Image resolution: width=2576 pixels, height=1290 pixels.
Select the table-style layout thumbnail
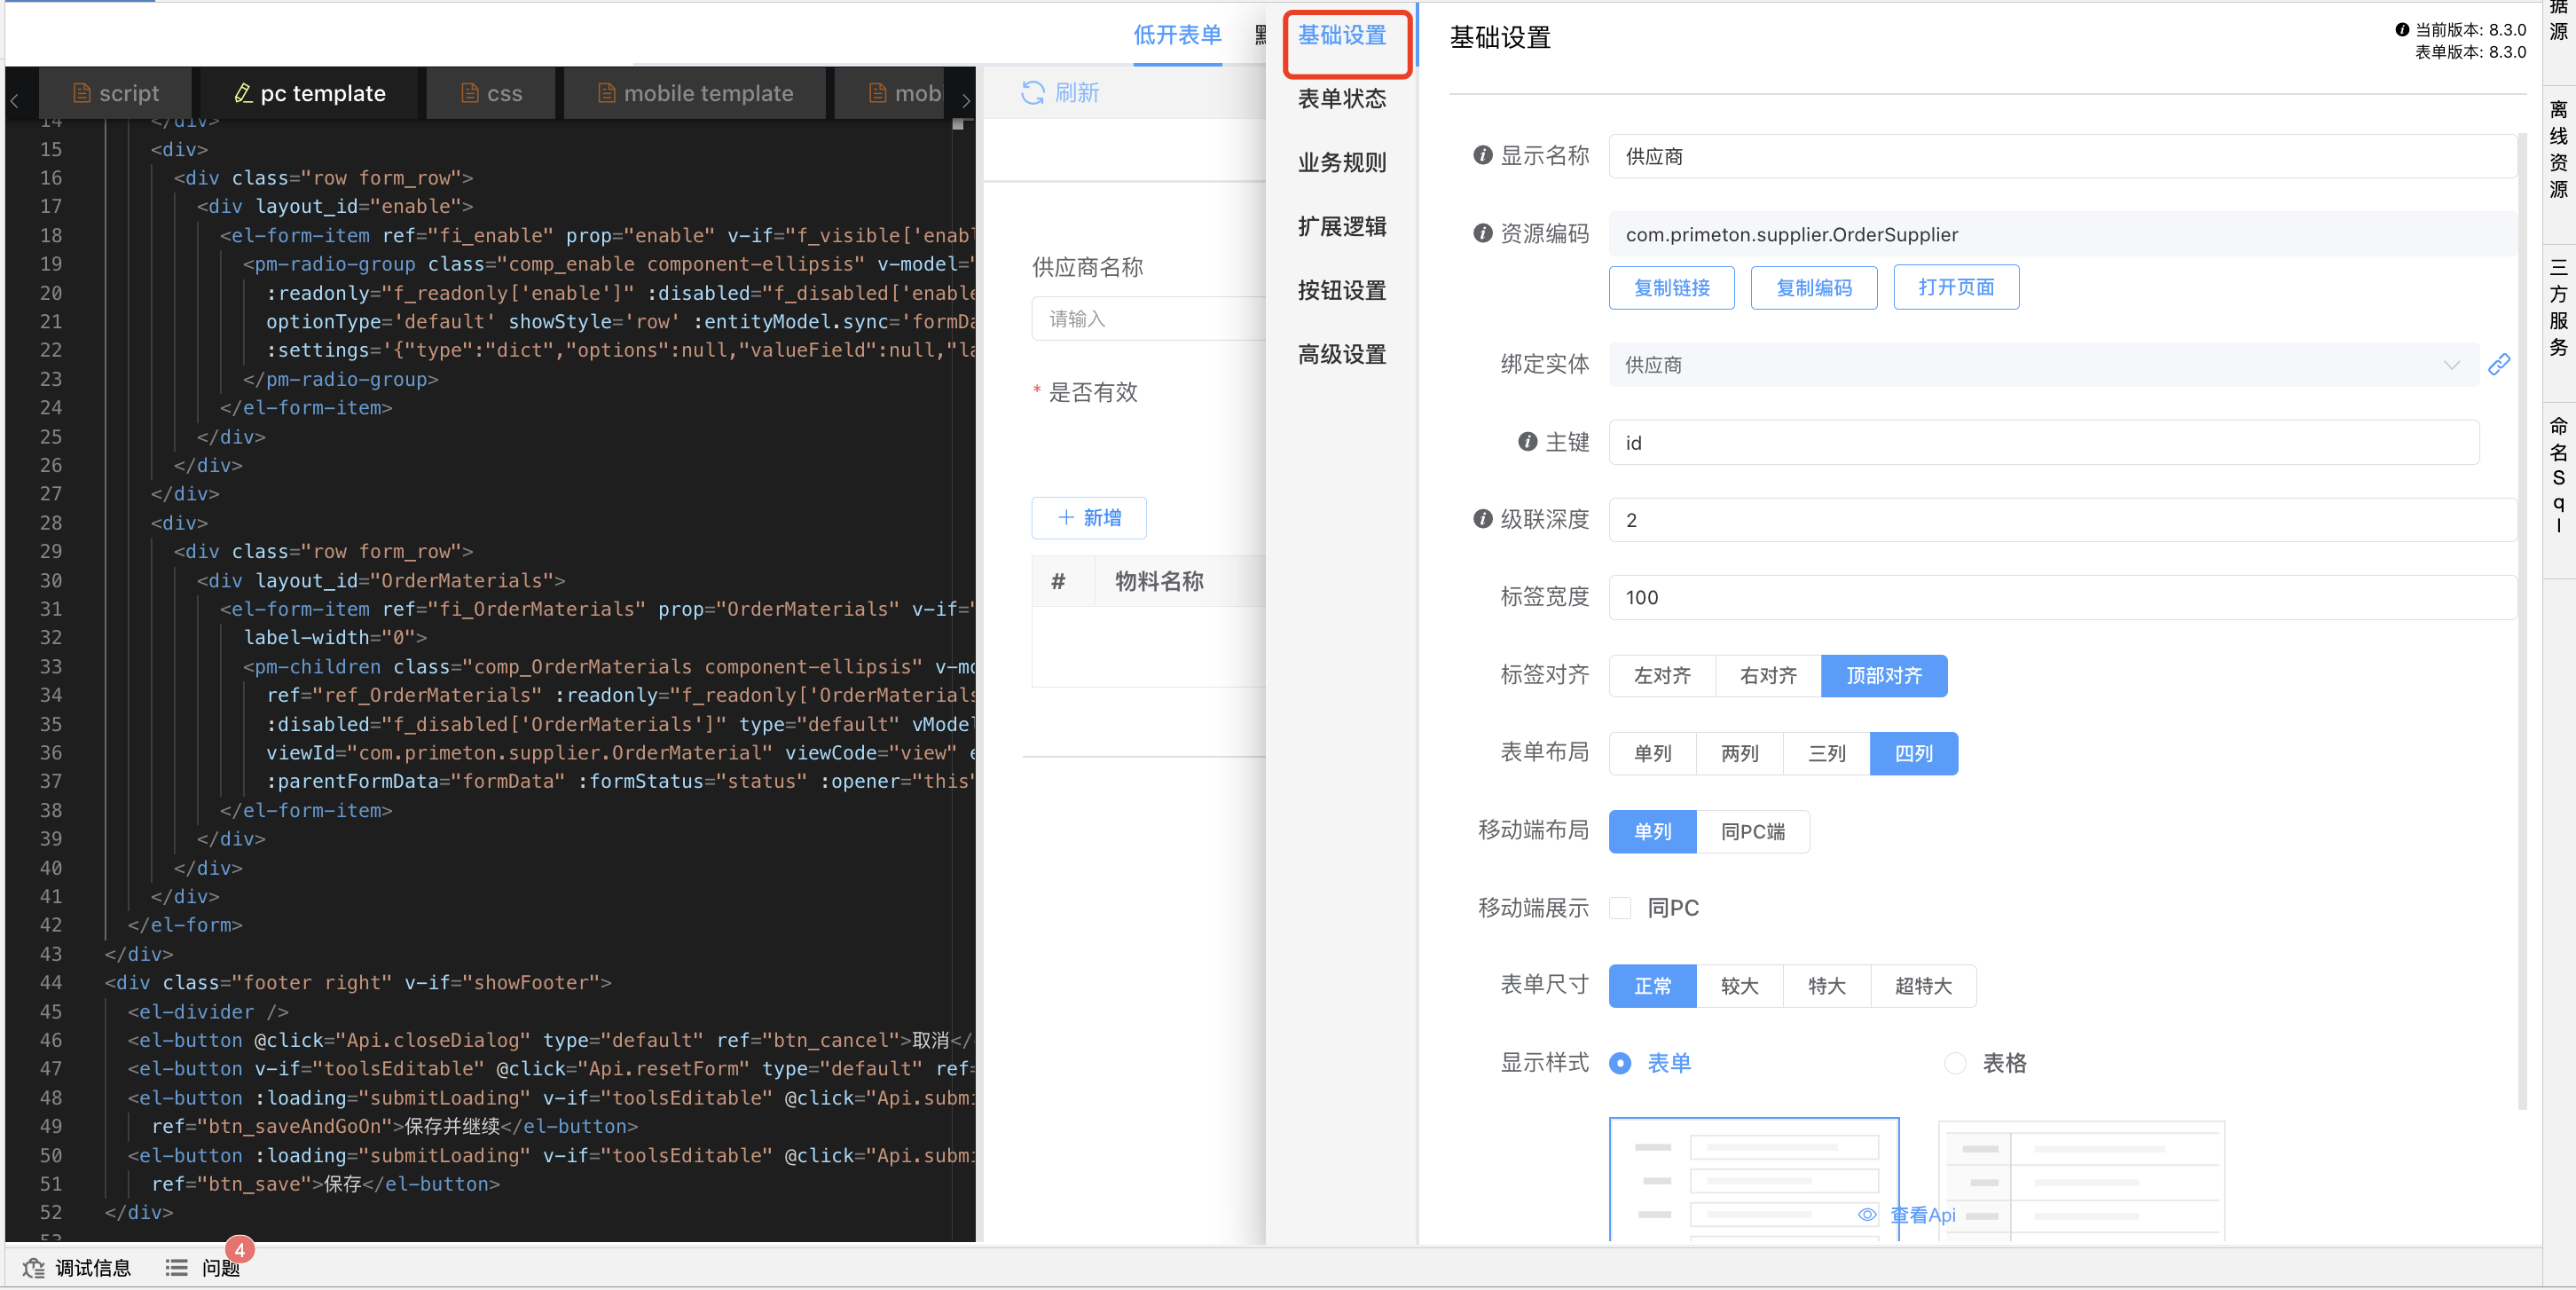click(2080, 1180)
